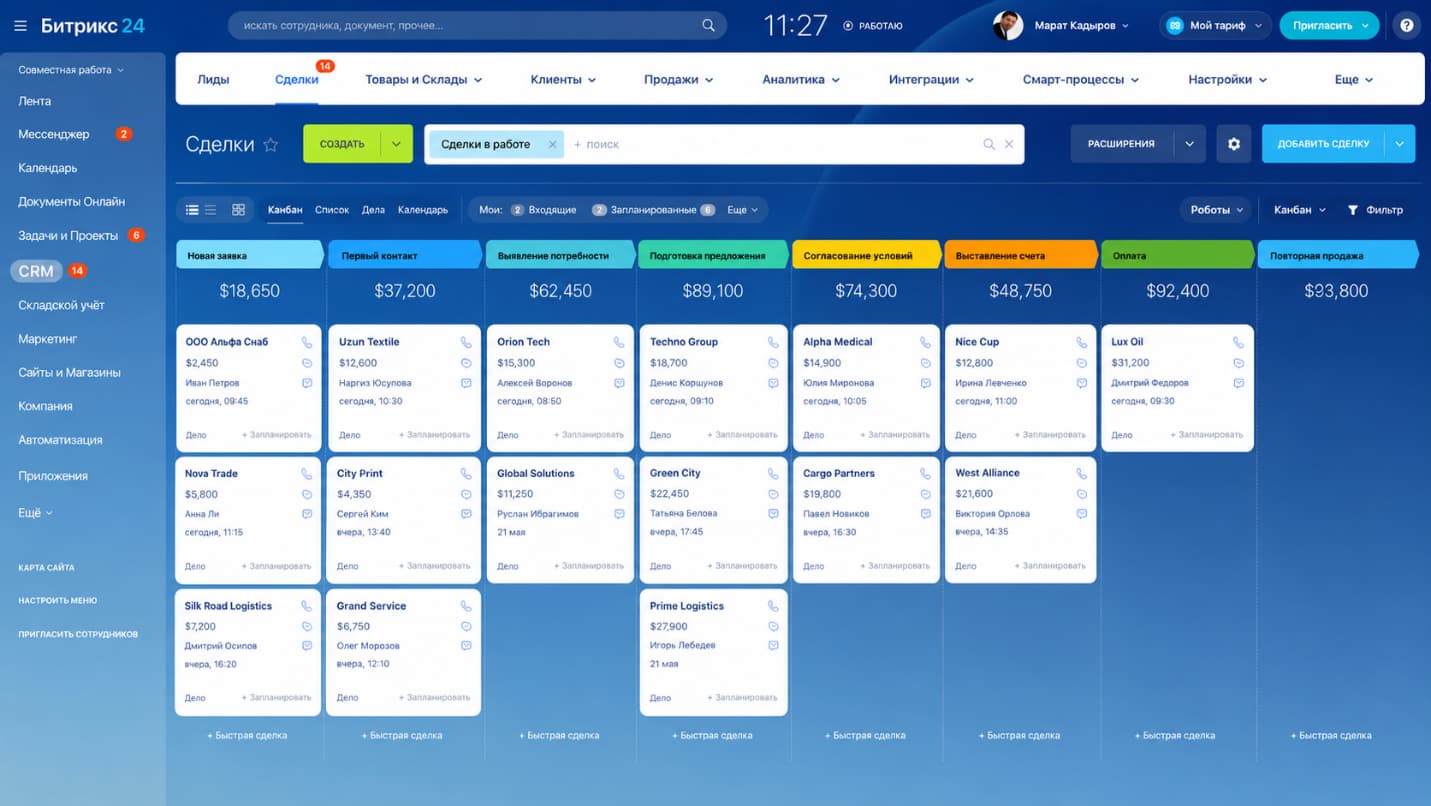Call Orion Tech via phone icon
The image size is (1431, 806).
619,342
